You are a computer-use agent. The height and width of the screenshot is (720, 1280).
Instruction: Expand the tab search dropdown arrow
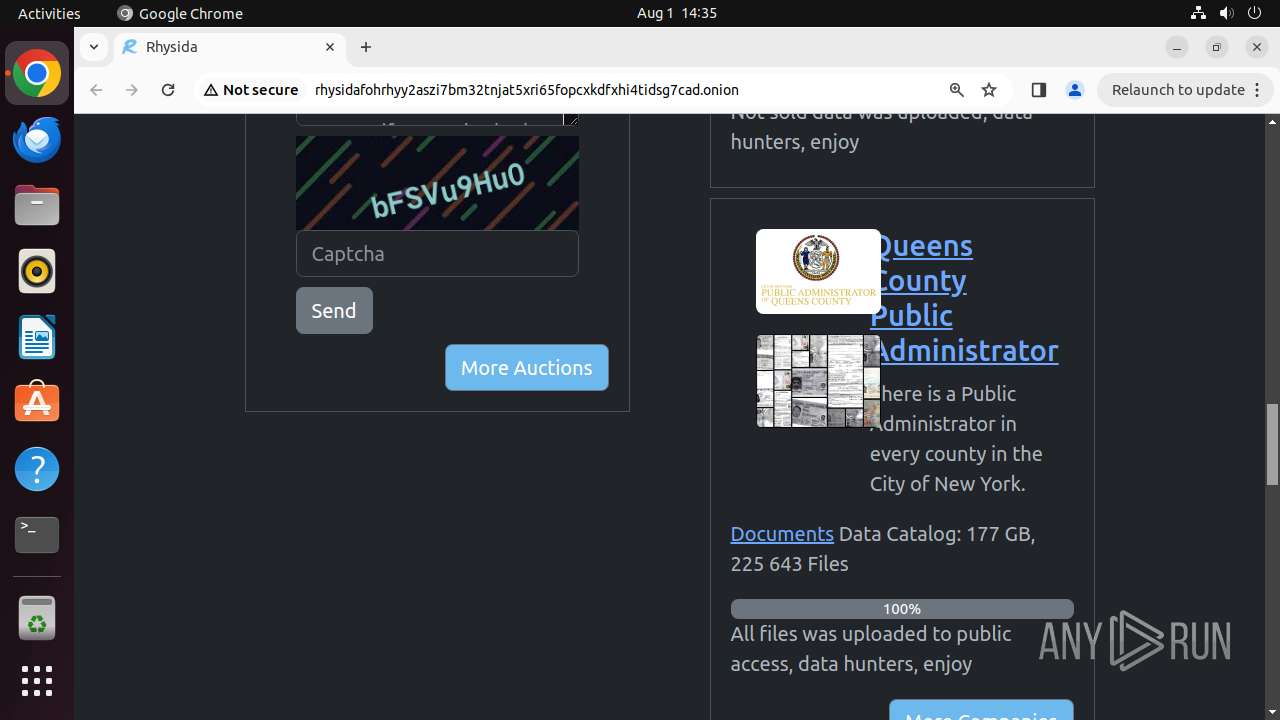pyautogui.click(x=93, y=47)
